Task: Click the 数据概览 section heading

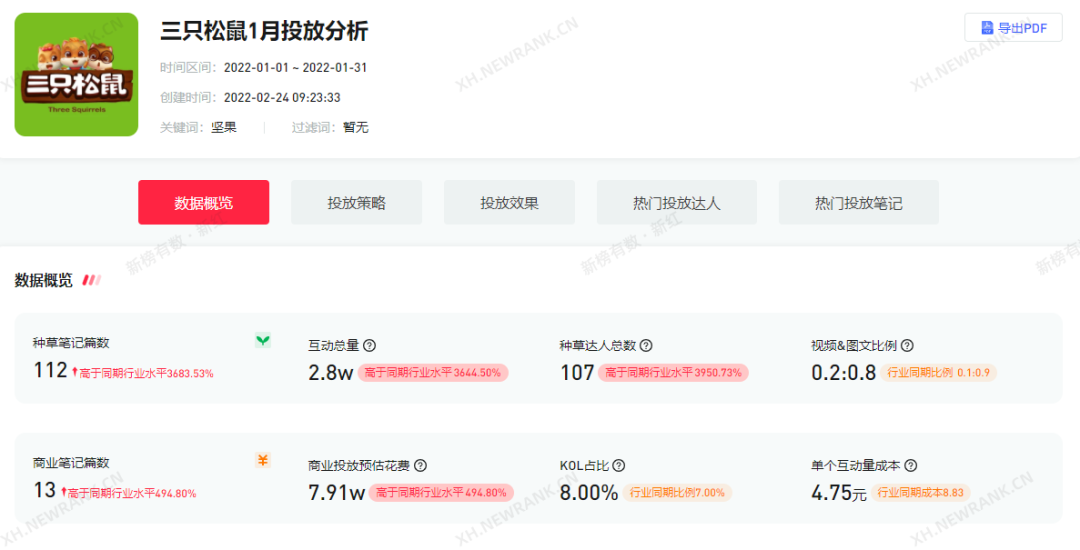Action: [x=43, y=280]
